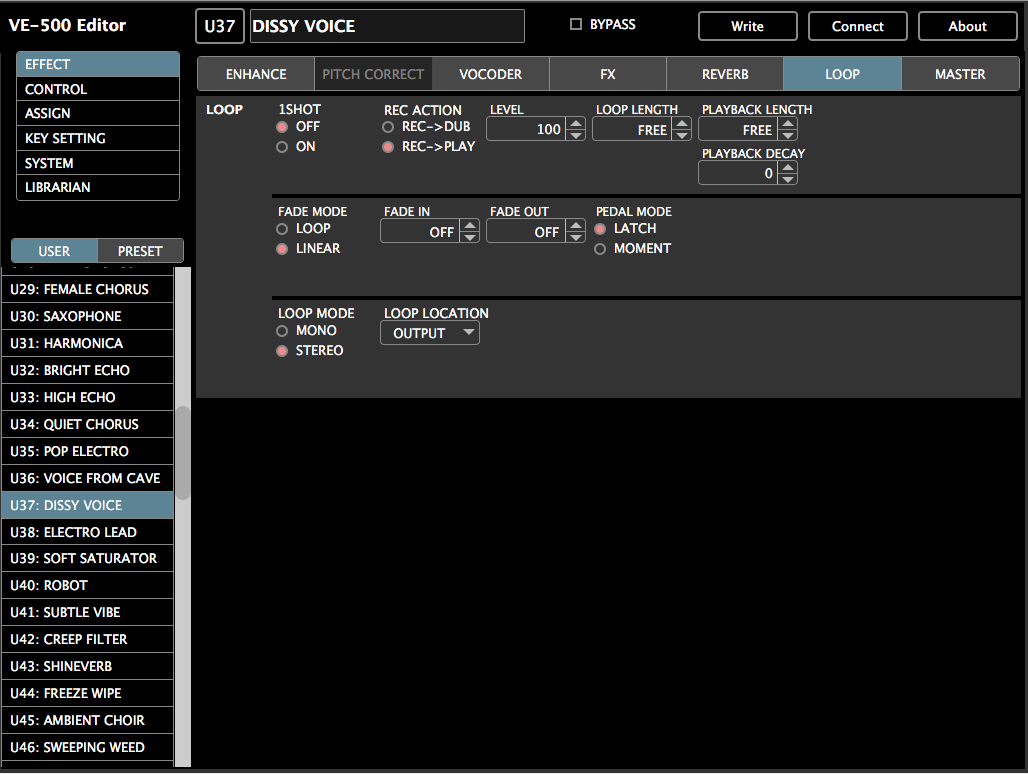The height and width of the screenshot is (774, 1028).
Task: Click the DISSY VOICE patch name field
Action: pyautogui.click(x=387, y=26)
